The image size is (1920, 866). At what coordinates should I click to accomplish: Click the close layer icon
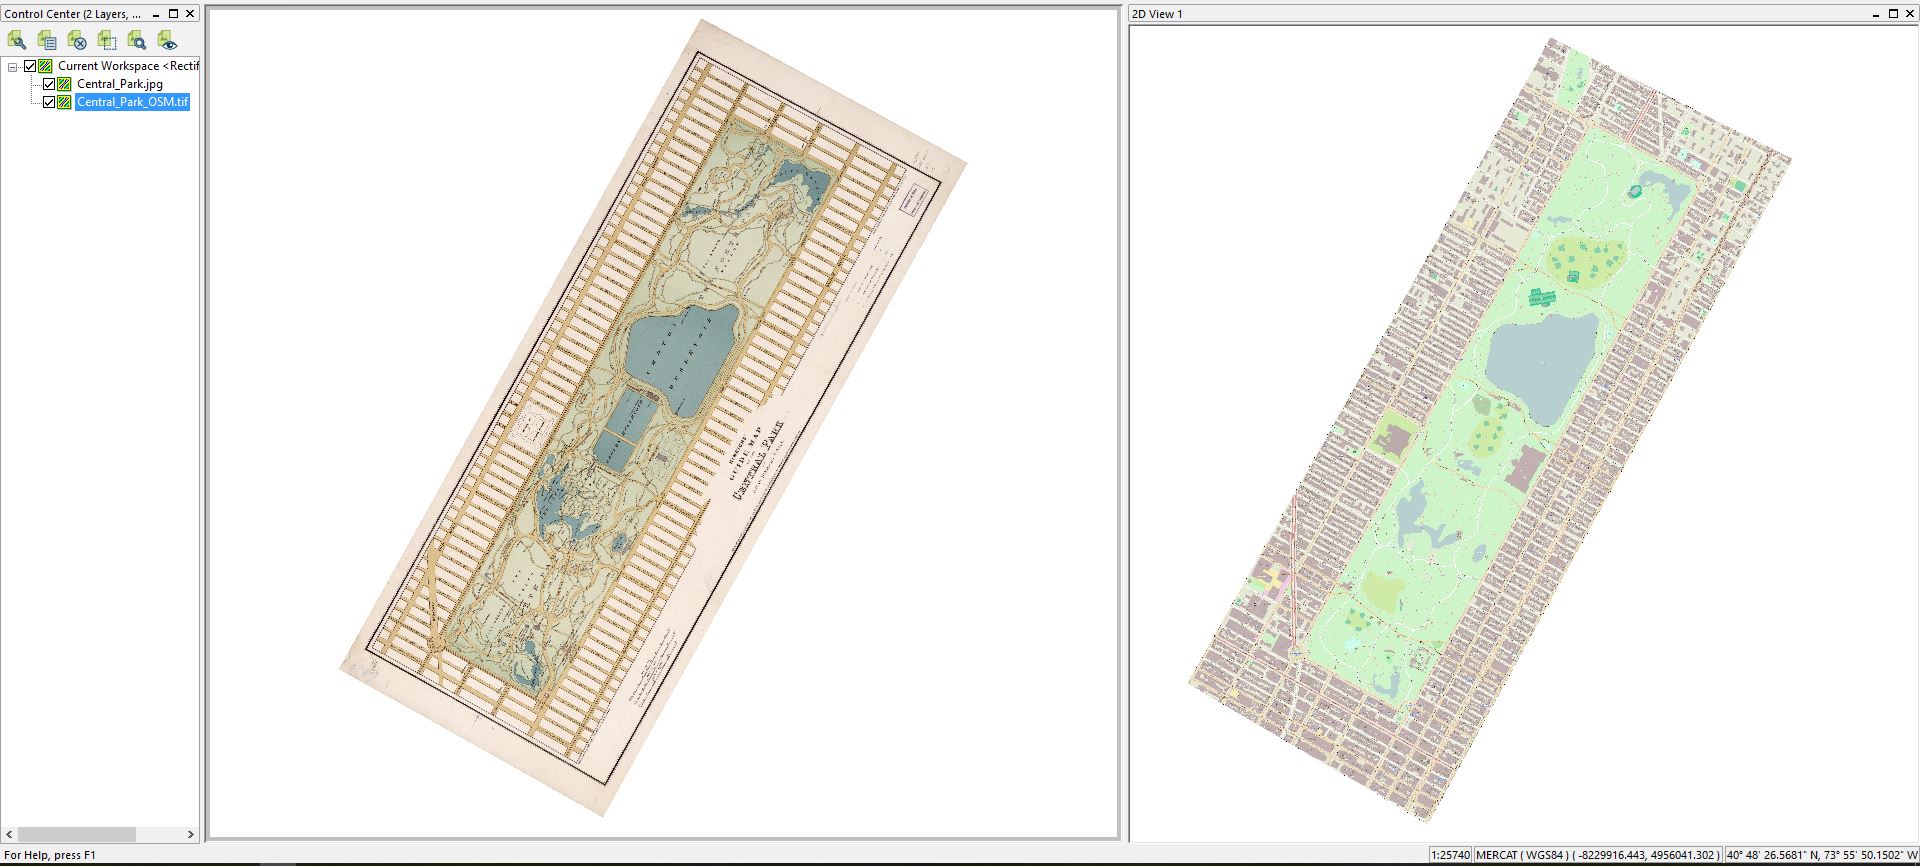[x=77, y=40]
